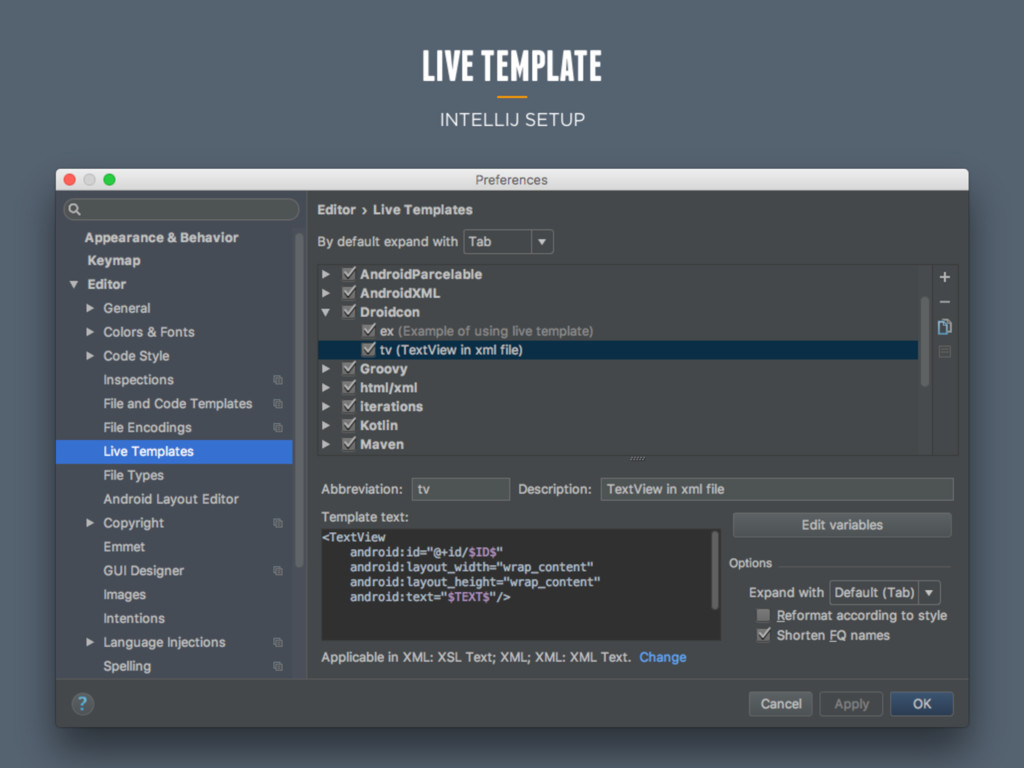The width and height of the screenshot is (1024, 768).
Task: Open File Types settings
Action: point(133,475)
